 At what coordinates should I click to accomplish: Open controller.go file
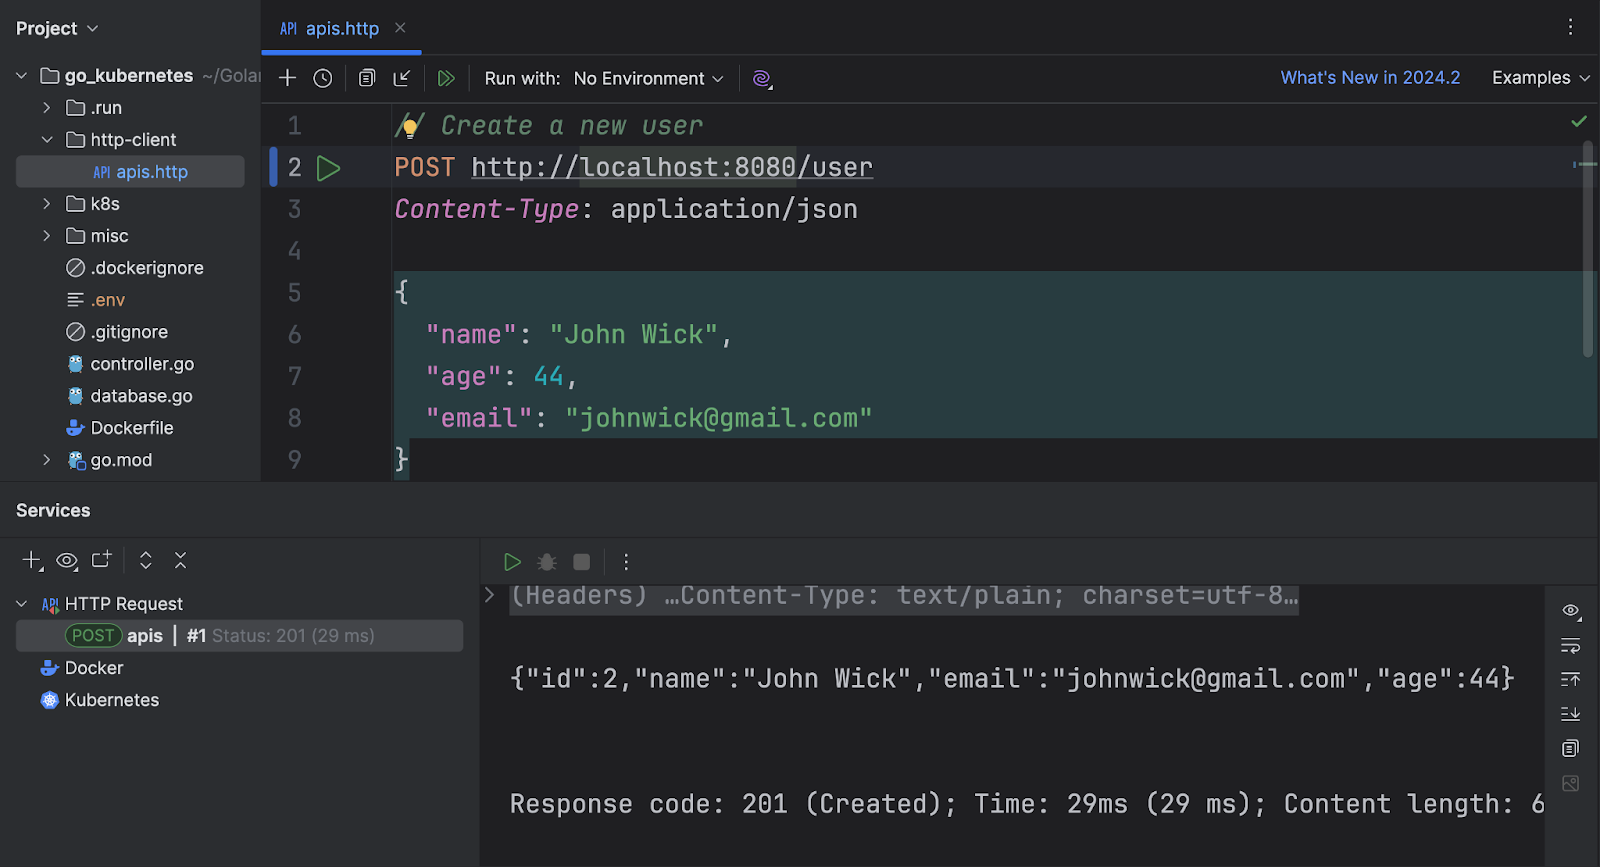click(x=130, y=363)
